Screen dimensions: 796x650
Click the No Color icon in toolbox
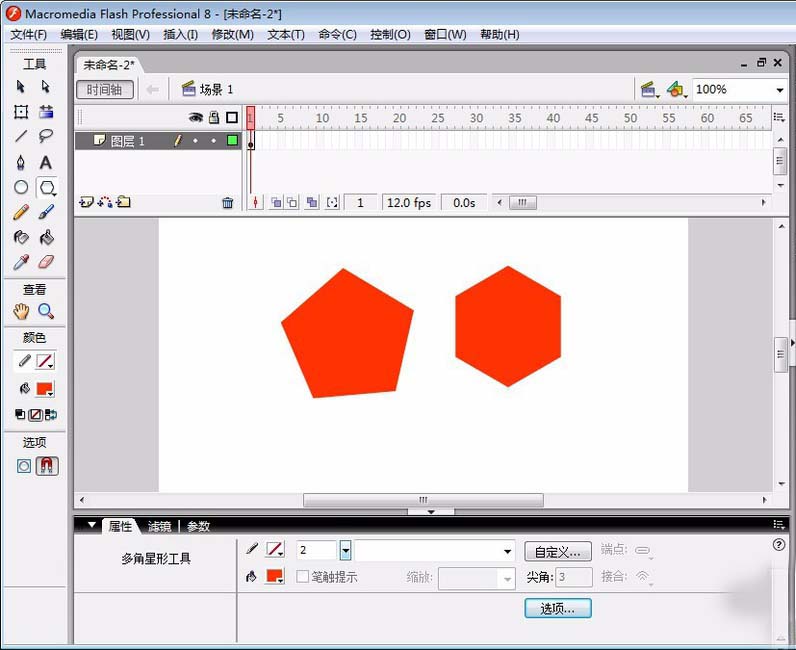pos(35,415)
